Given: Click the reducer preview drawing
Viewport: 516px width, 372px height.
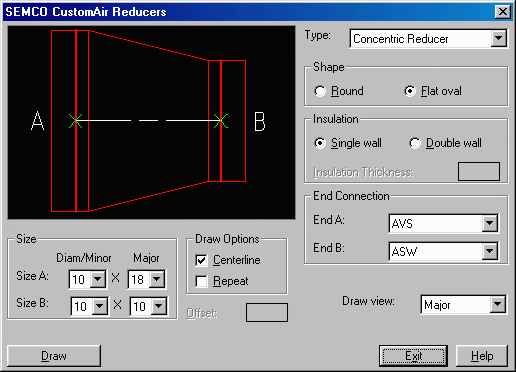Looking at the screenshot, I should [151, 122].
